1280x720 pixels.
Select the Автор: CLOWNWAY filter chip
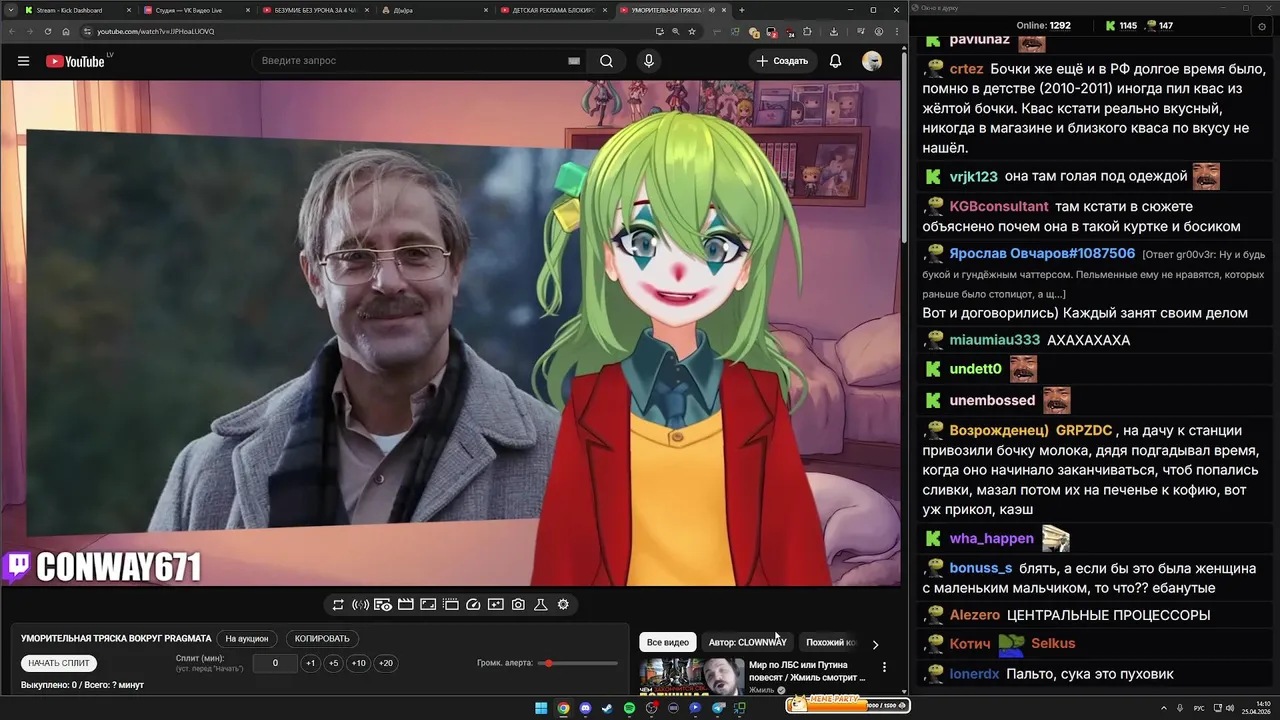tap(747, 642)
